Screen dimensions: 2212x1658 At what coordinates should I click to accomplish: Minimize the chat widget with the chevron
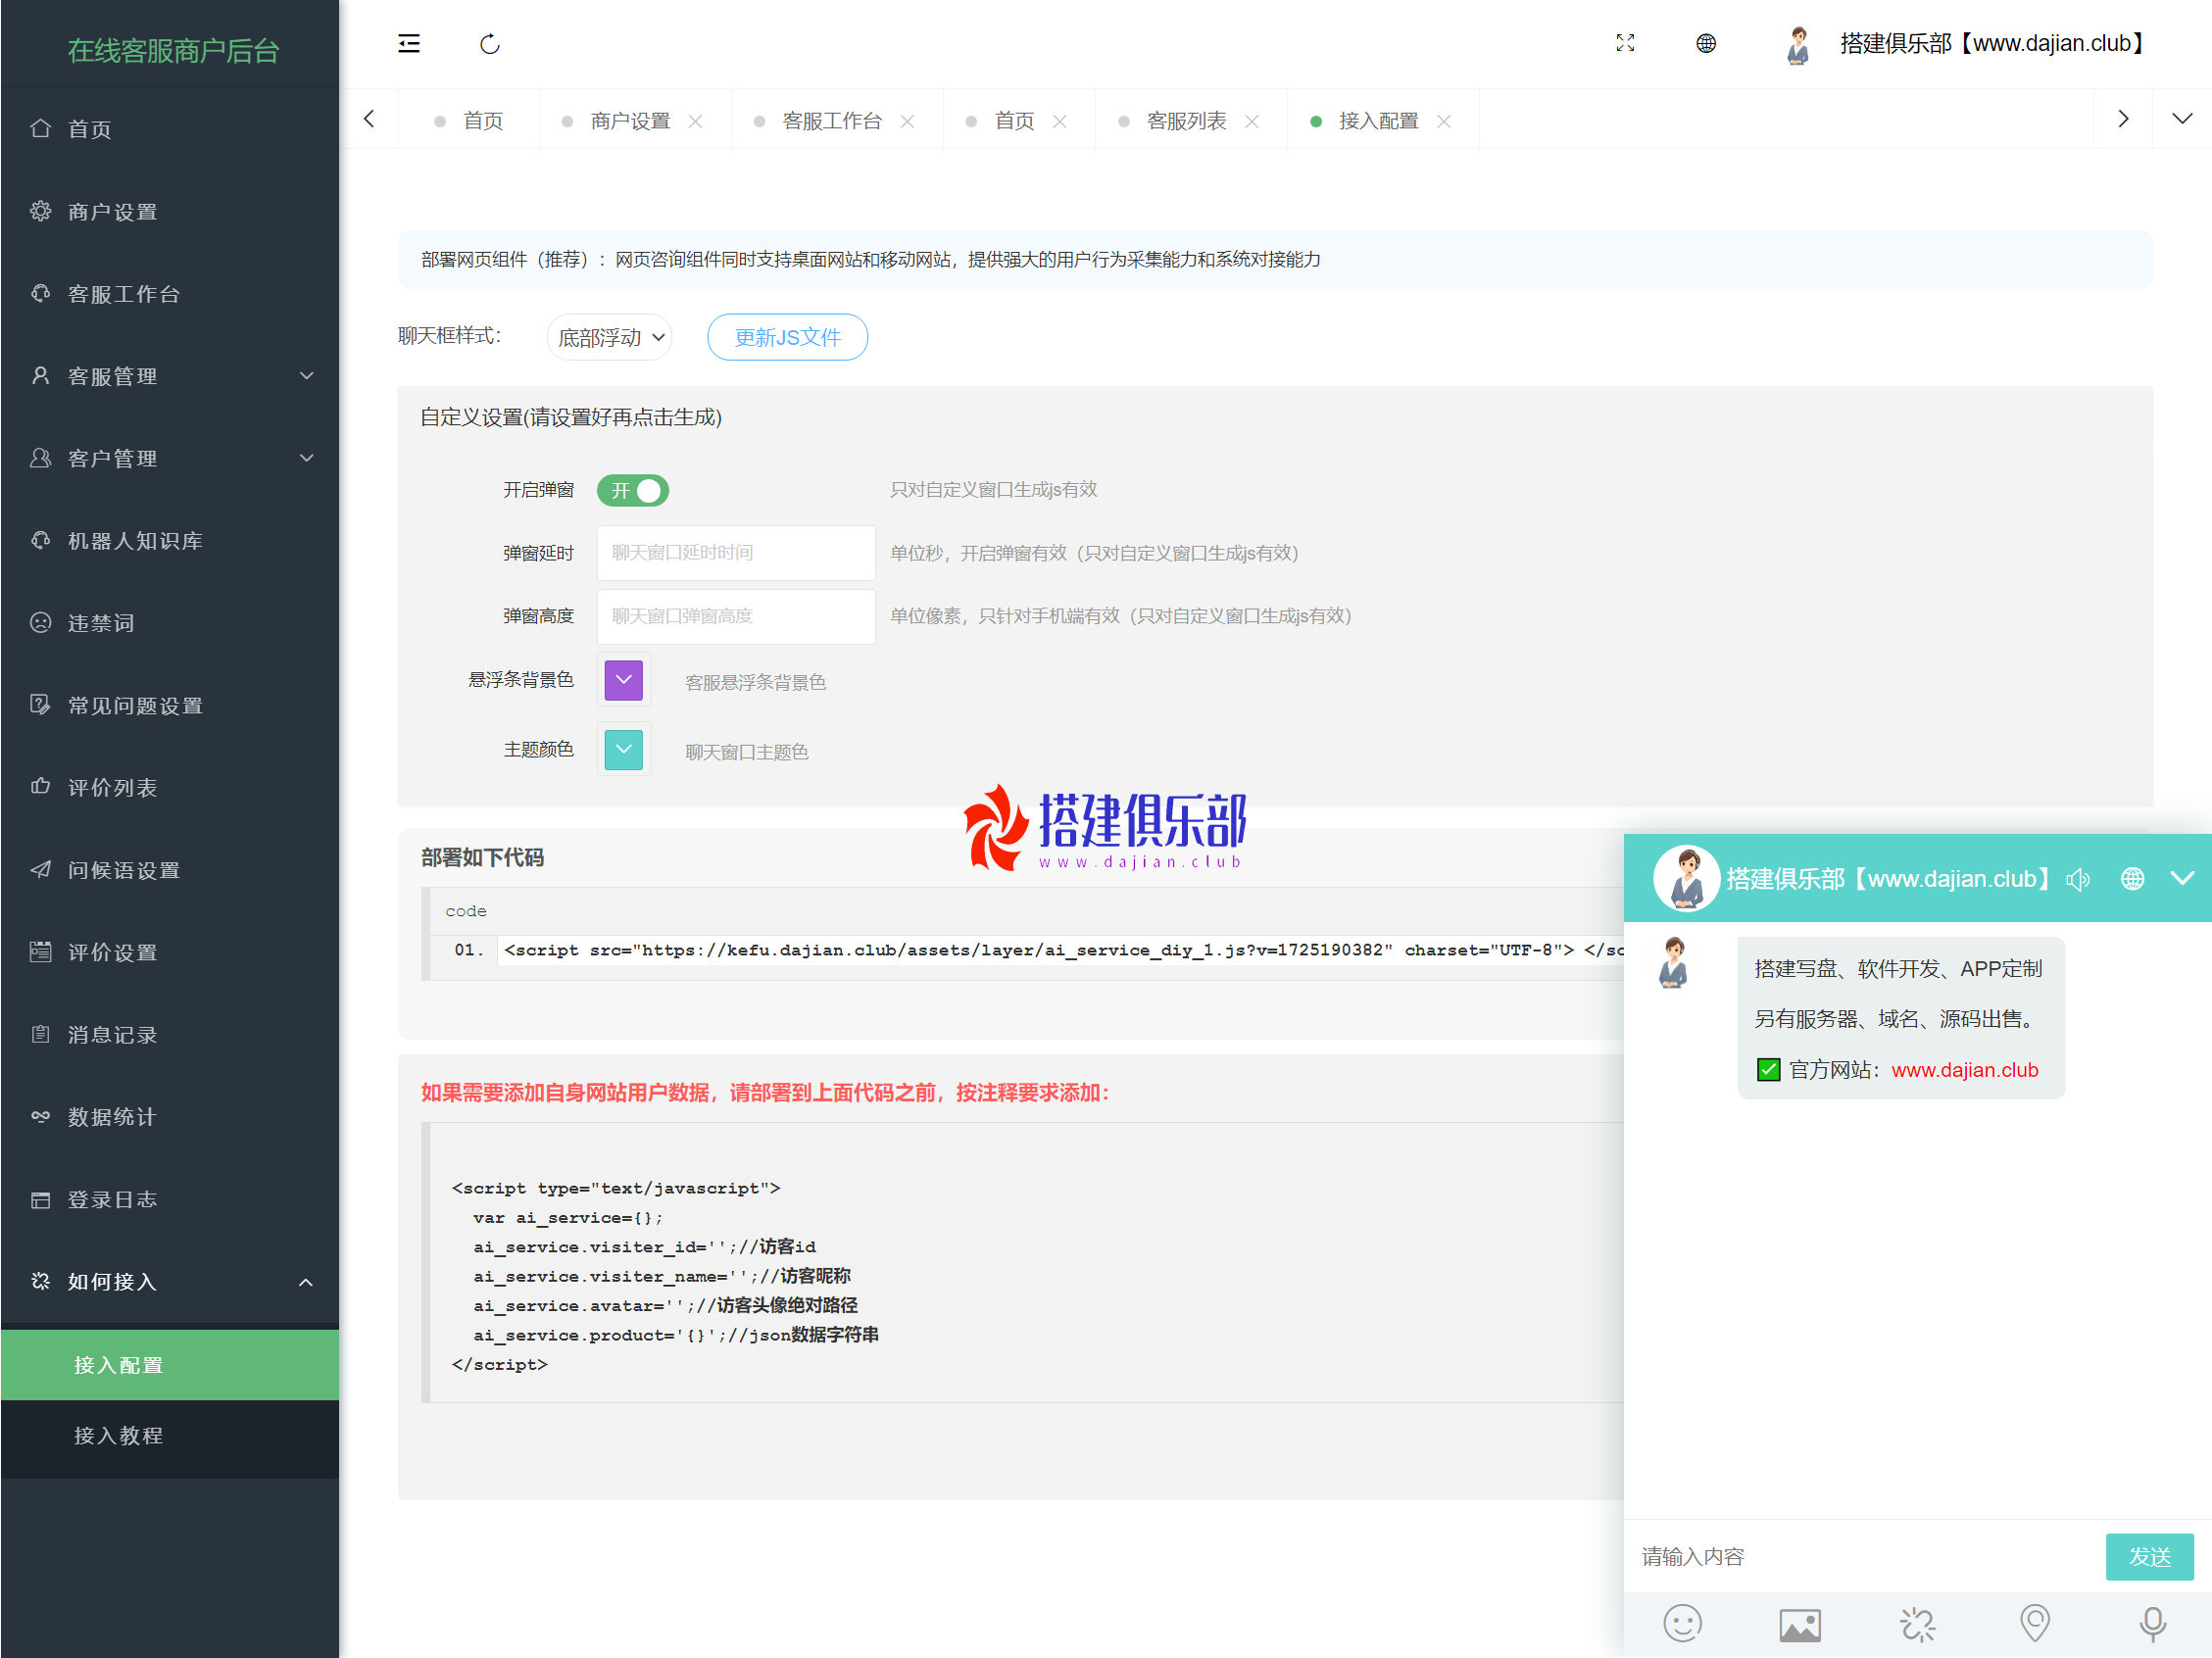tap(2182, 878)
